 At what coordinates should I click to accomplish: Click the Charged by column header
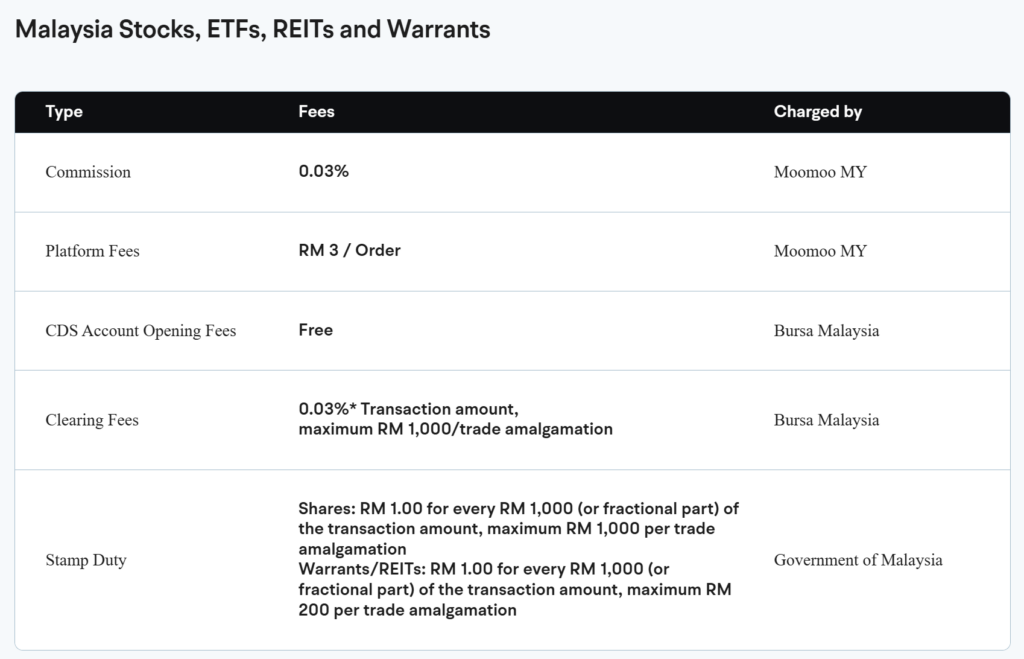(x=817, y=112)
